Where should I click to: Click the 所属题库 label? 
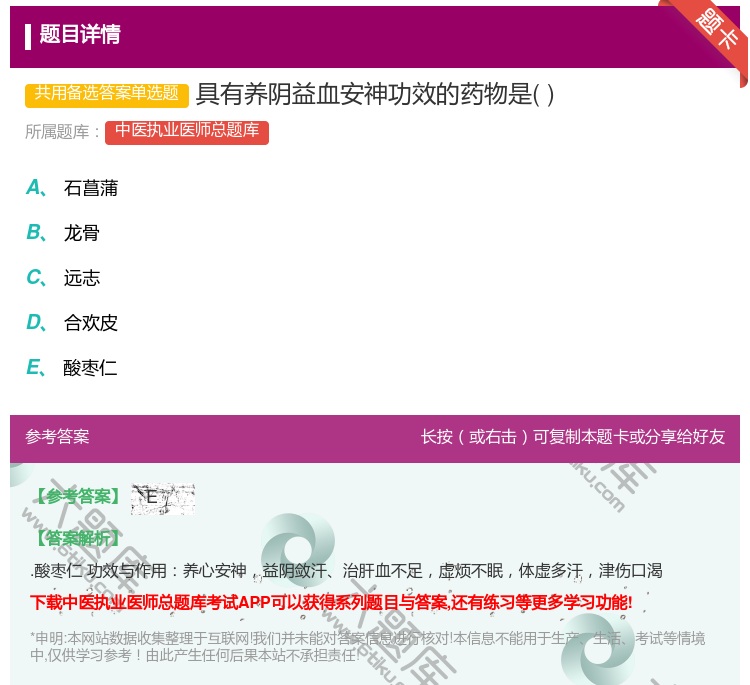pyautogui.click(x=62, y=132)
